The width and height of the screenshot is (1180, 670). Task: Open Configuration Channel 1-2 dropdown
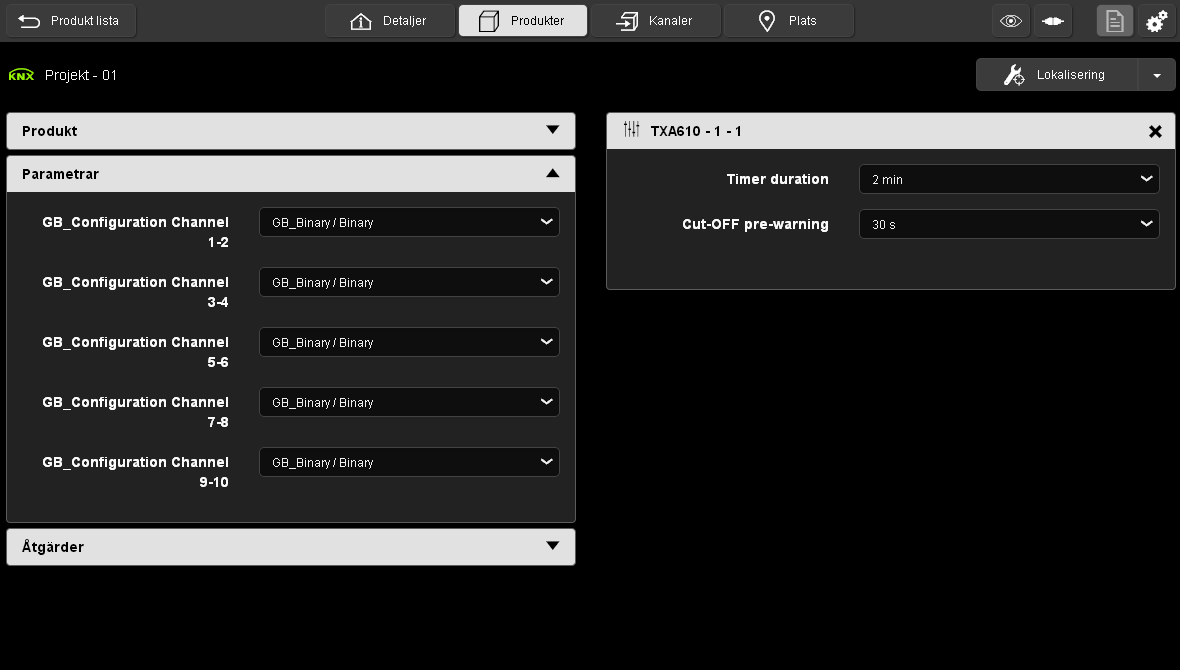[x=409, y=222]
